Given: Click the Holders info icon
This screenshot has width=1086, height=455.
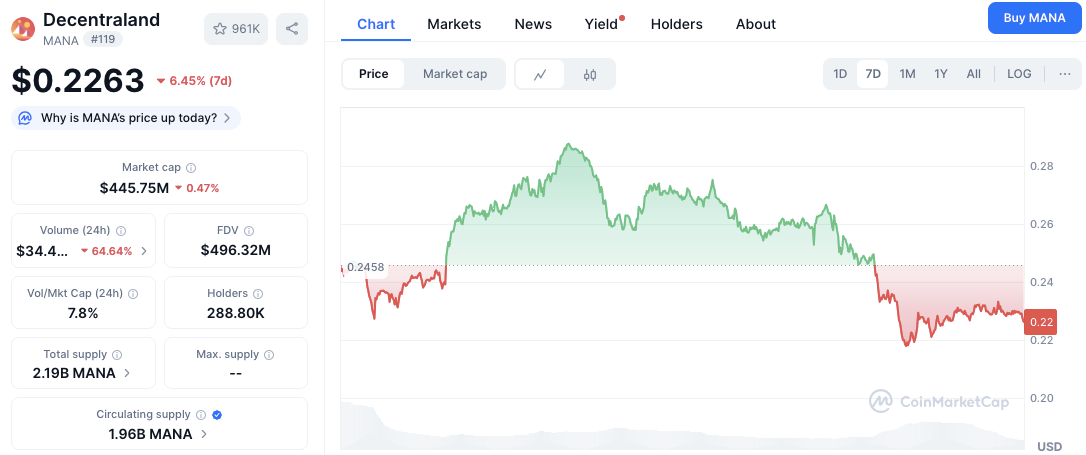Looking at the screenshot, I should 258,294.
